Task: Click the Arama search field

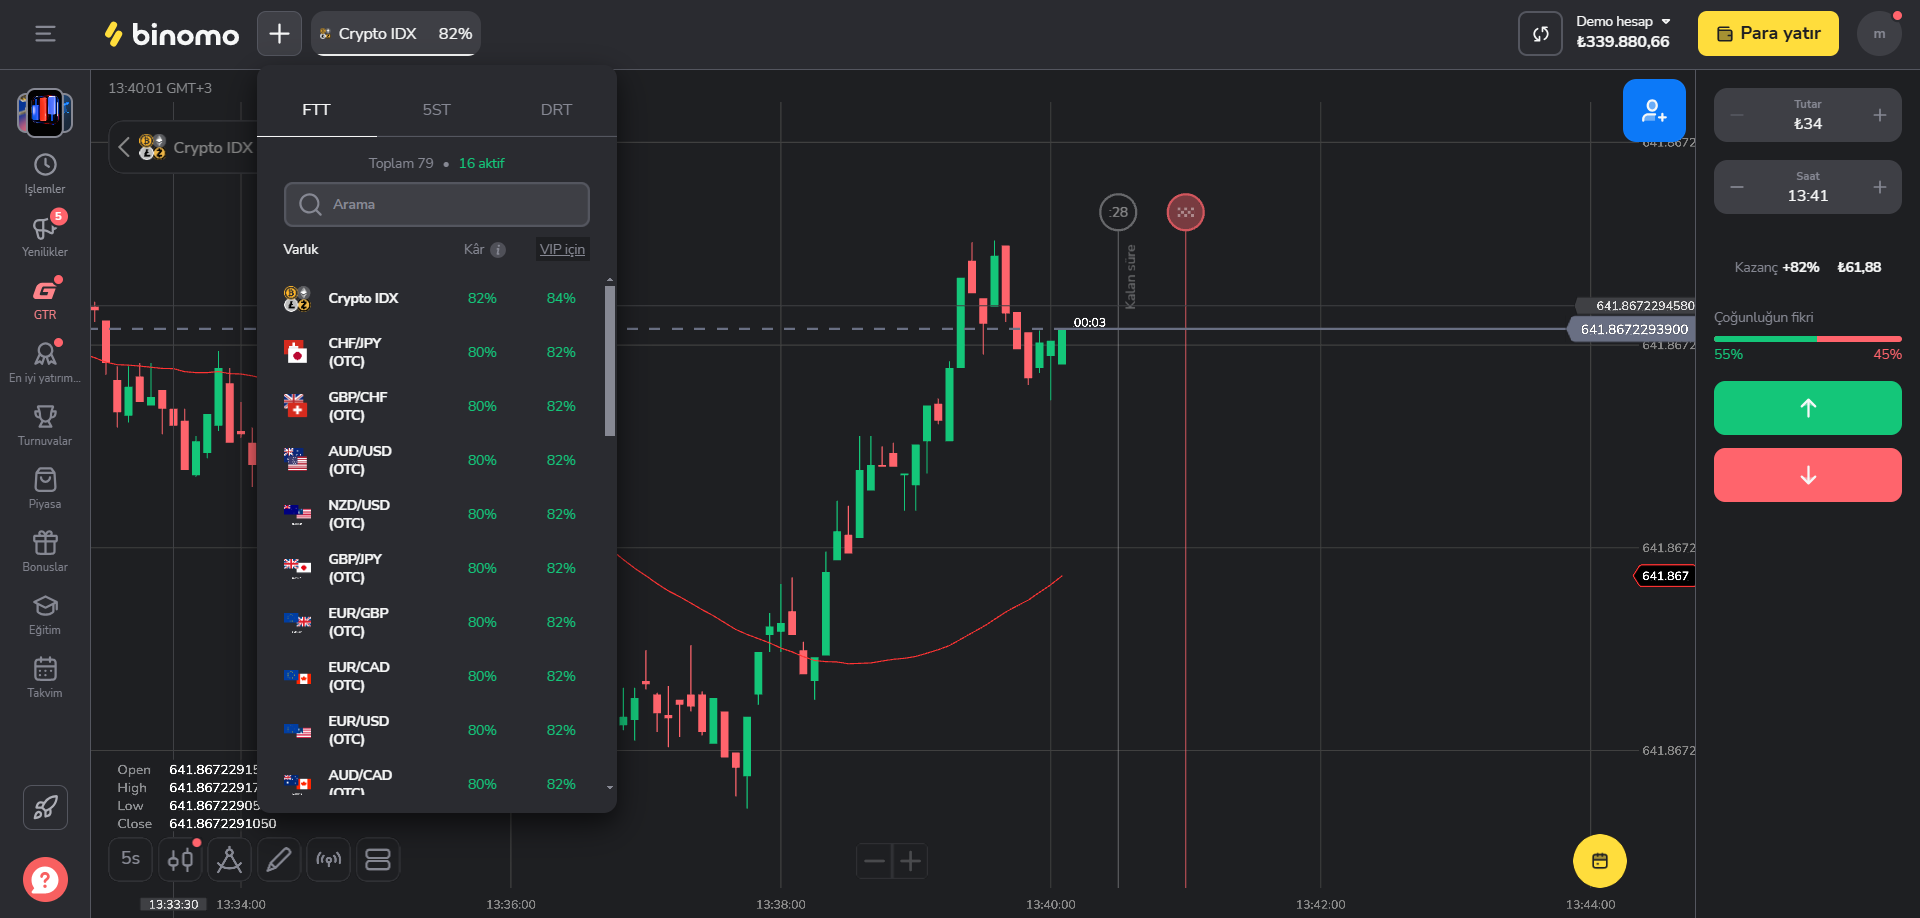Action: pos(437,204)
